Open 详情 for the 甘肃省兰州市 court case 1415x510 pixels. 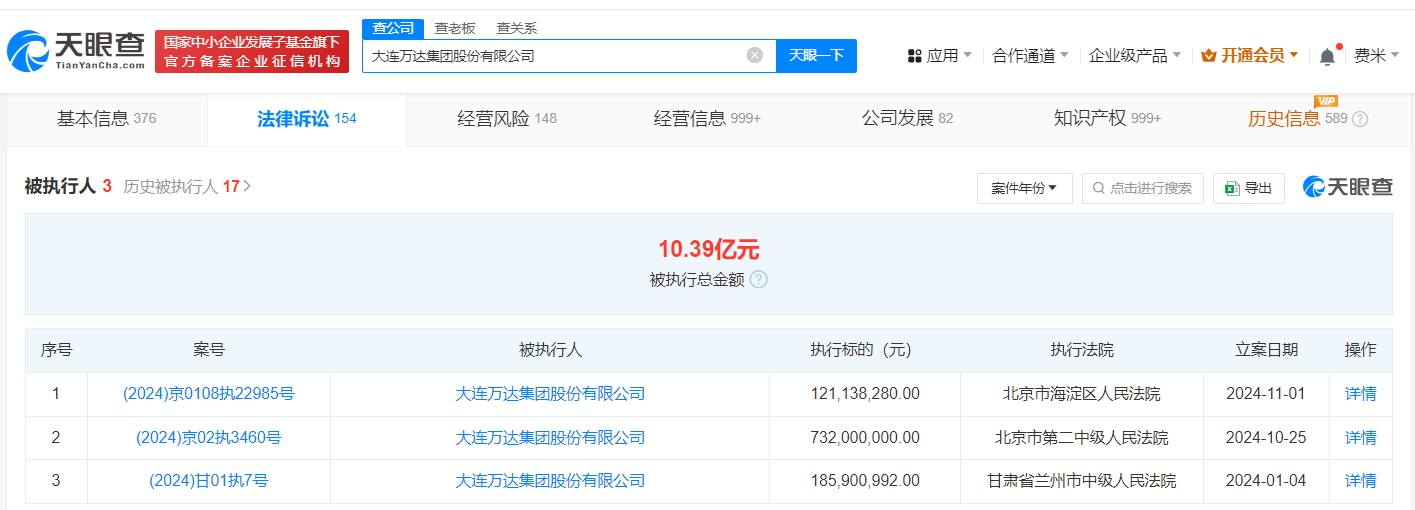pyautogui.click(x=1360, y=481)
